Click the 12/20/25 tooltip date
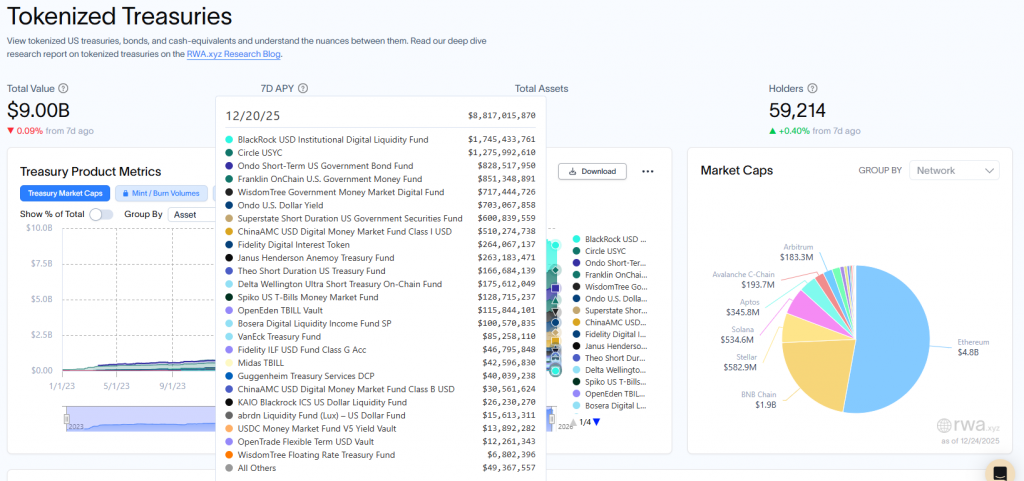Screen dimensions: 1024x481 pyautogui.click(x=253, y=116)
